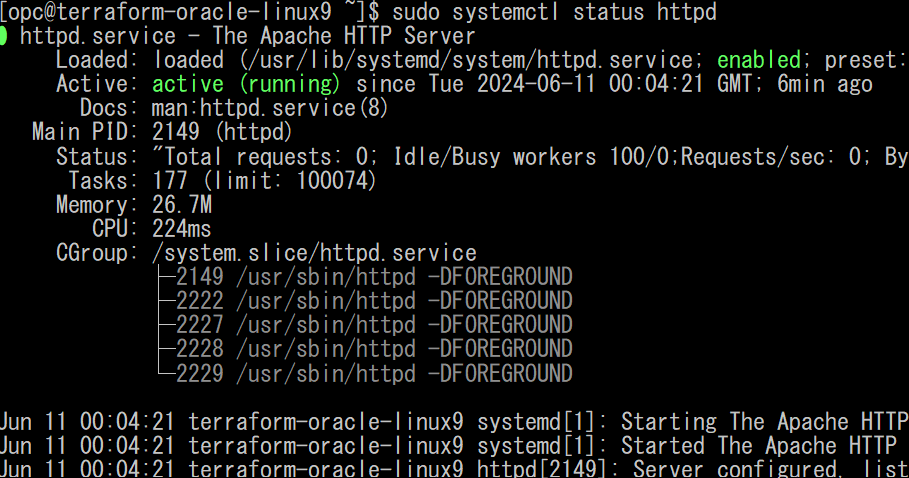Click the 'Loaded:' label
The width and height of the screenshot is (909, 478).
[97, 60]
